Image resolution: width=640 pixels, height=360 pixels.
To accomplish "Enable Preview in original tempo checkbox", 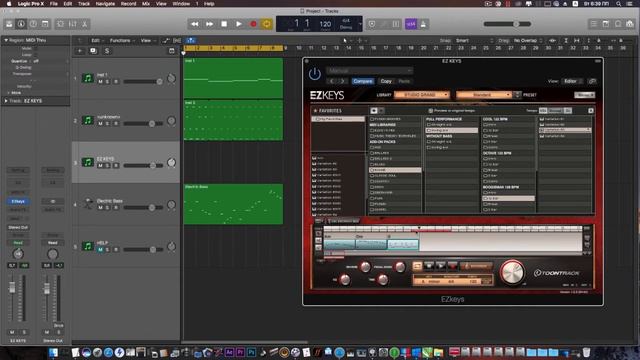I will [x=430, y=111].
